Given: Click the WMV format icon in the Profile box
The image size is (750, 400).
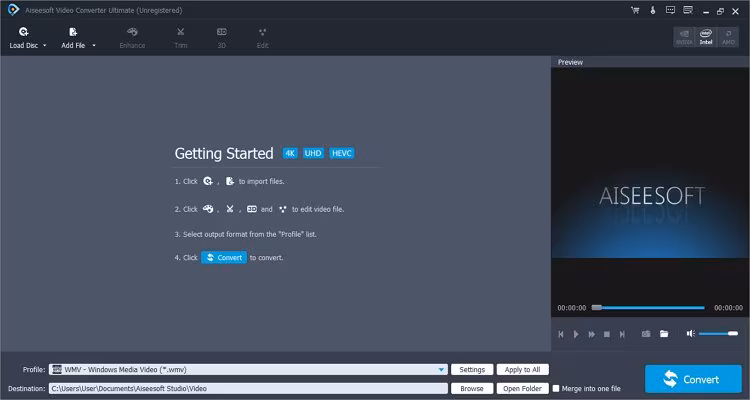Looking at the screenshot, I should pos(57,369).
